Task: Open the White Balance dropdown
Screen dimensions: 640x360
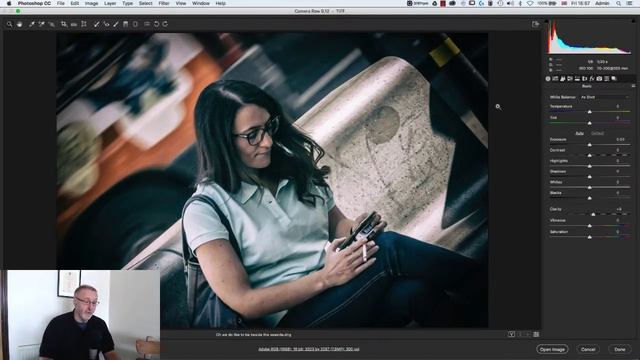Action: tap(604, 97)
